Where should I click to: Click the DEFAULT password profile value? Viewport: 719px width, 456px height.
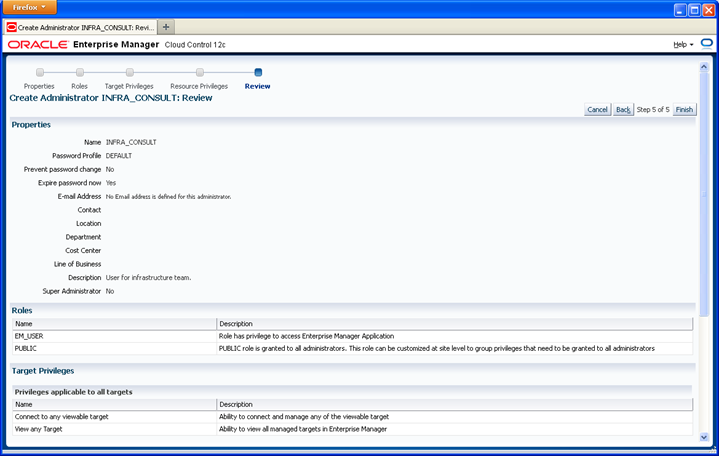pyautogui.click(x=119, y=156)
